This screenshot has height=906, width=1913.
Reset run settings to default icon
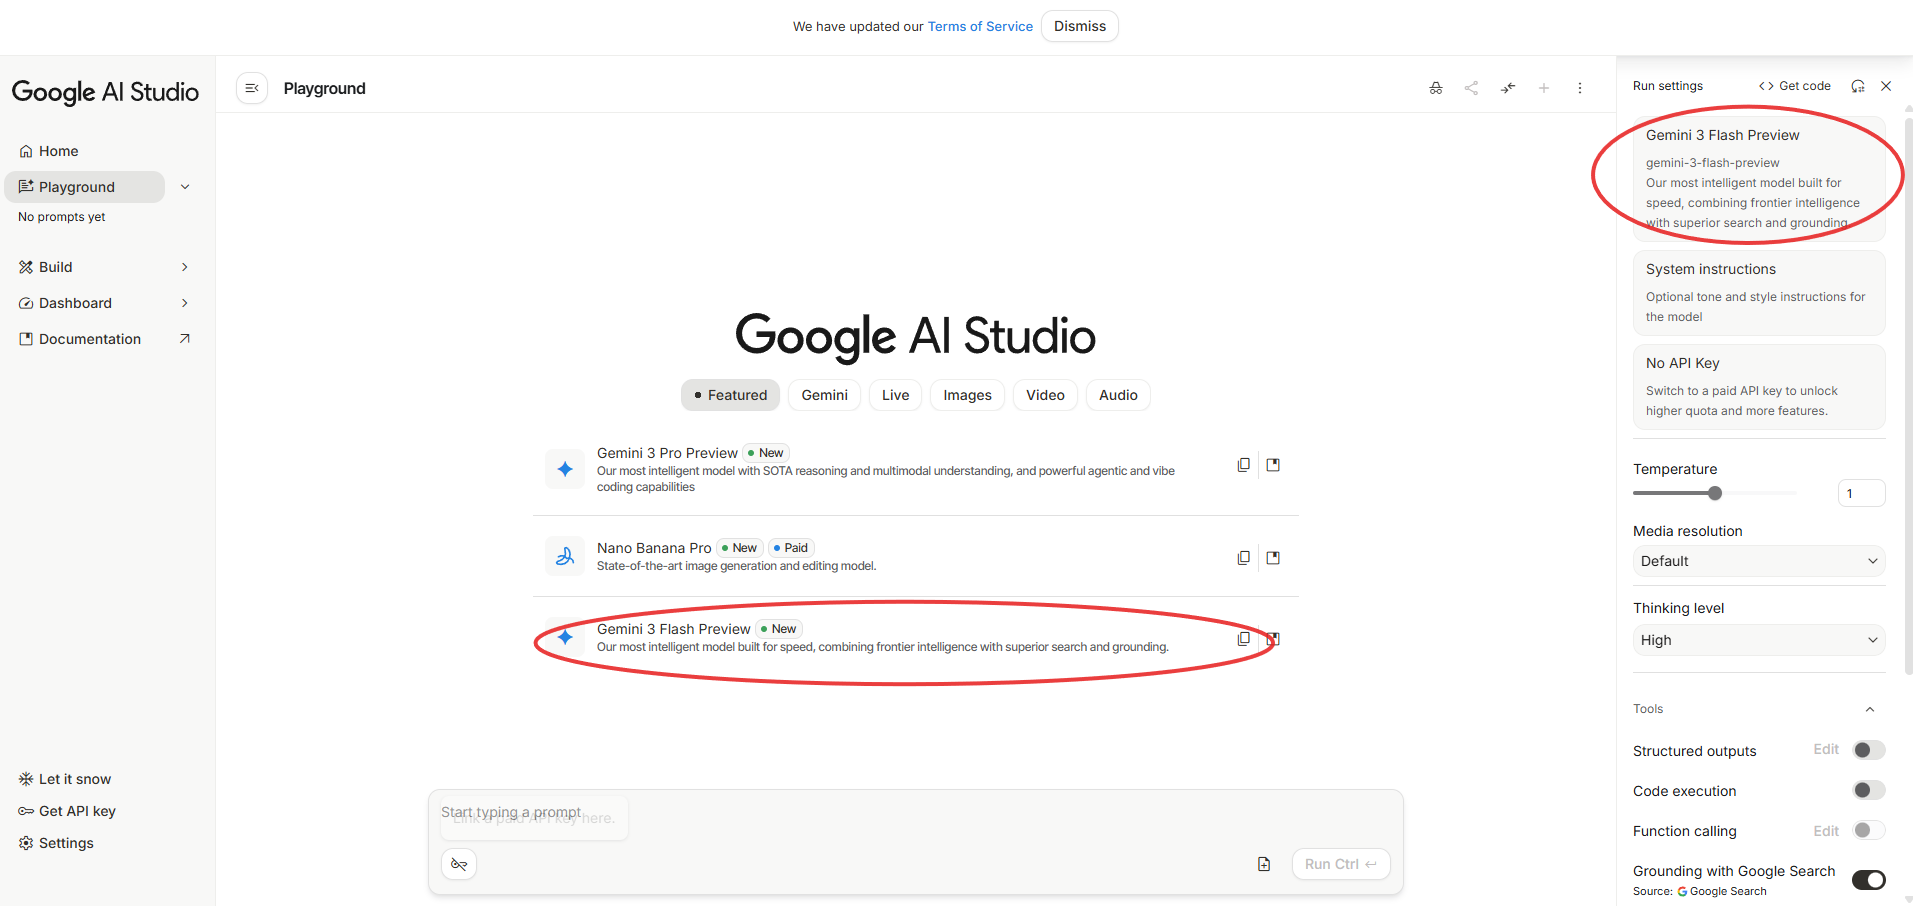pyautogui.click(x=1858, y=86)
